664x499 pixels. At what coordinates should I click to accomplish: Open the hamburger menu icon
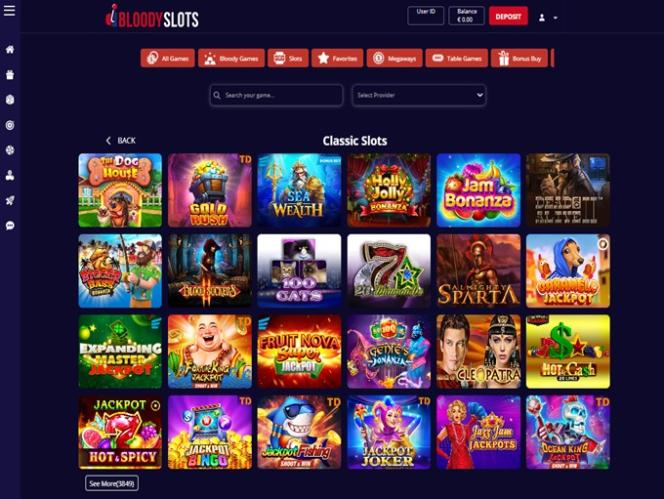pos(9,11)
